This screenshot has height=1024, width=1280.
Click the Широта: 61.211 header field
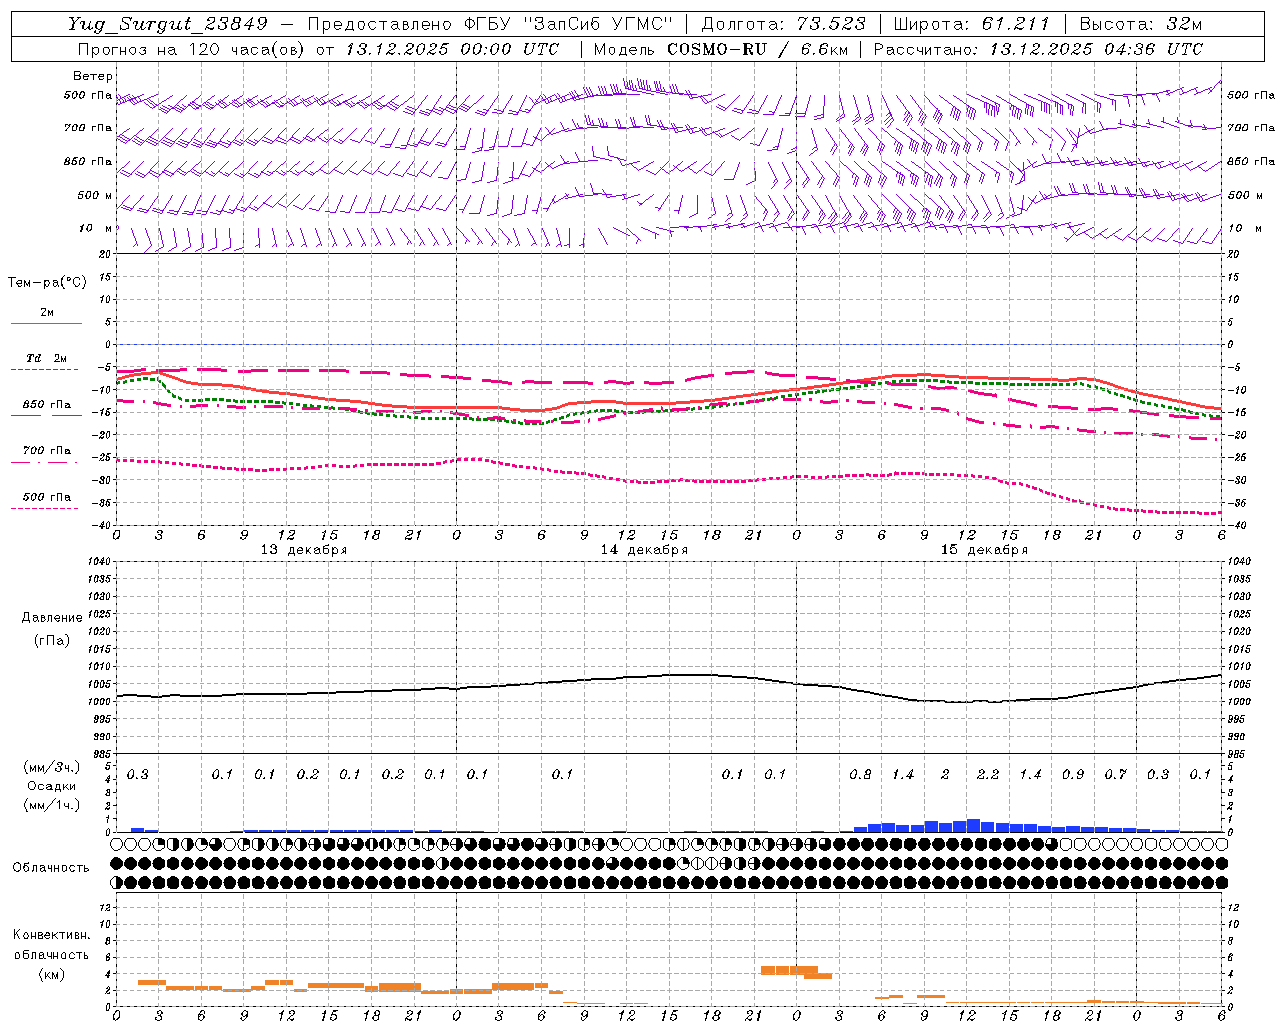click(x=971, y=24)
